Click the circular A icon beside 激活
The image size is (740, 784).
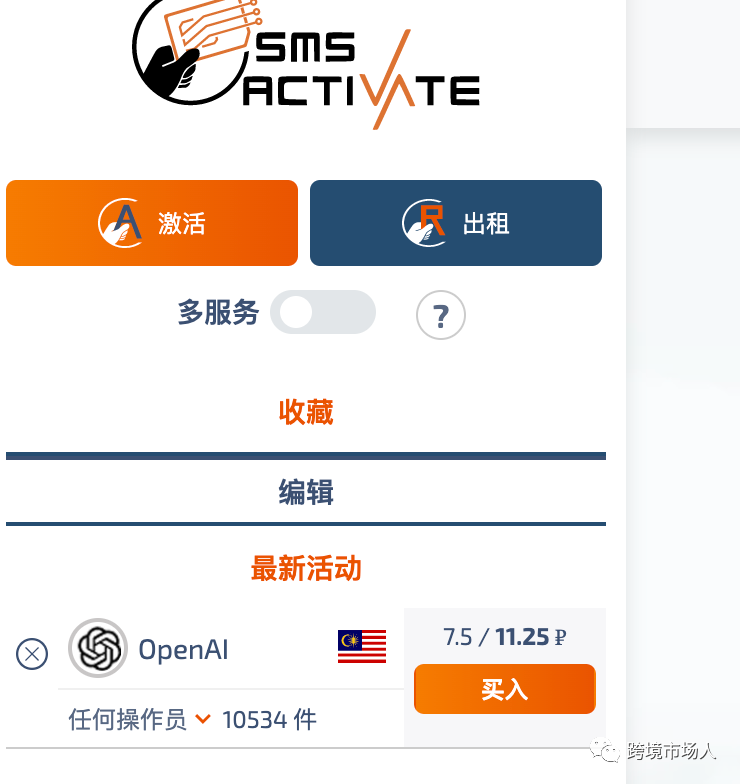point(120,223)
